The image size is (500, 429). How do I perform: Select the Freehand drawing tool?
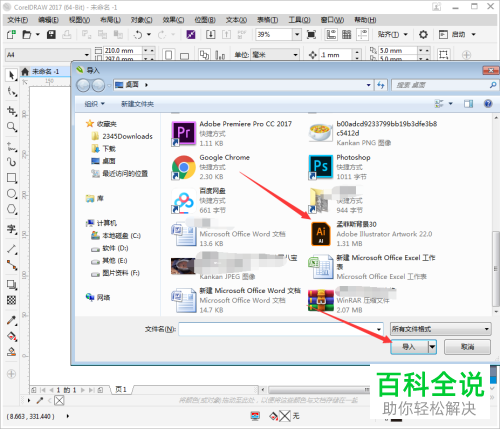coord(12,146)
